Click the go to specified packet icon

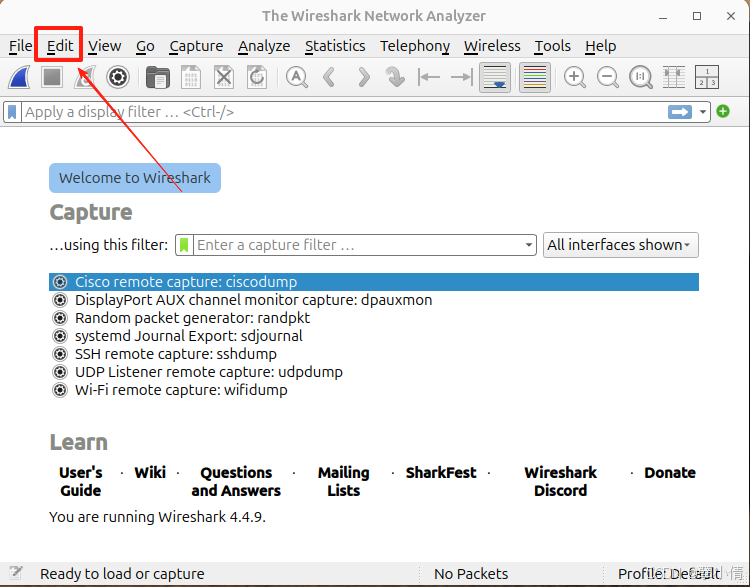(x=396, y=77)
